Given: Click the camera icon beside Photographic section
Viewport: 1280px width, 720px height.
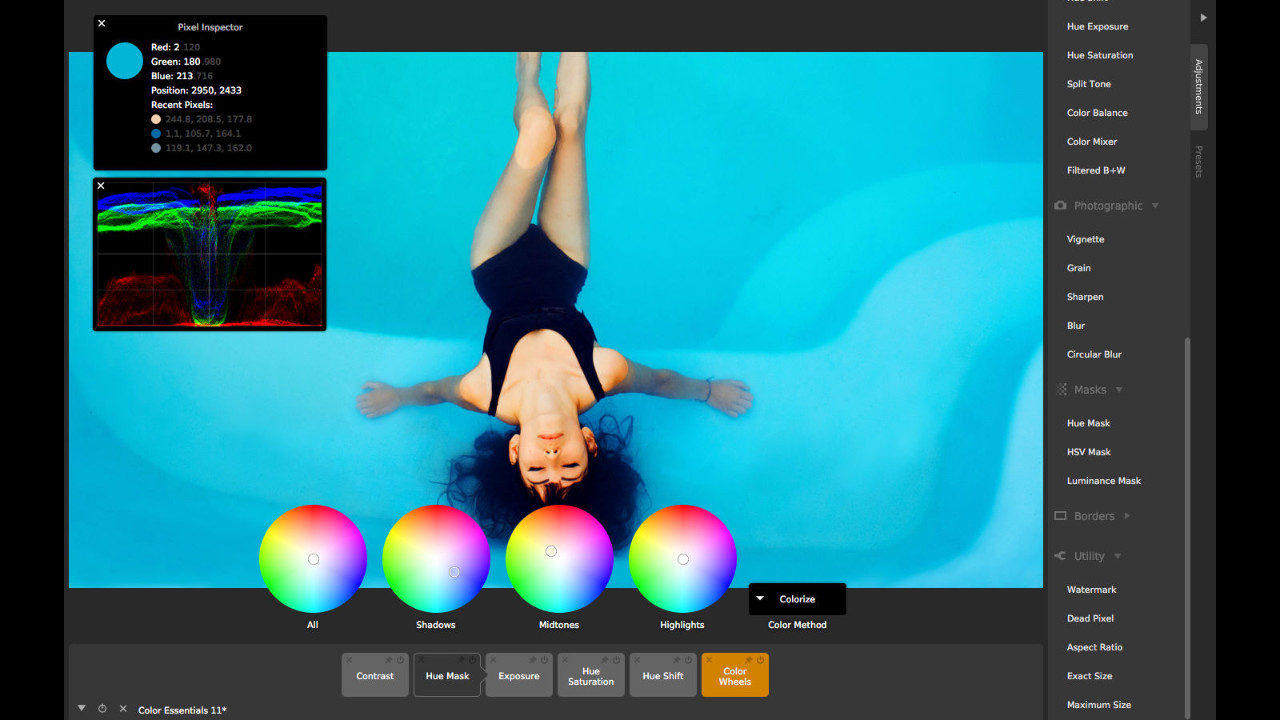Looking at the screenshot, I should [1060, 205].
